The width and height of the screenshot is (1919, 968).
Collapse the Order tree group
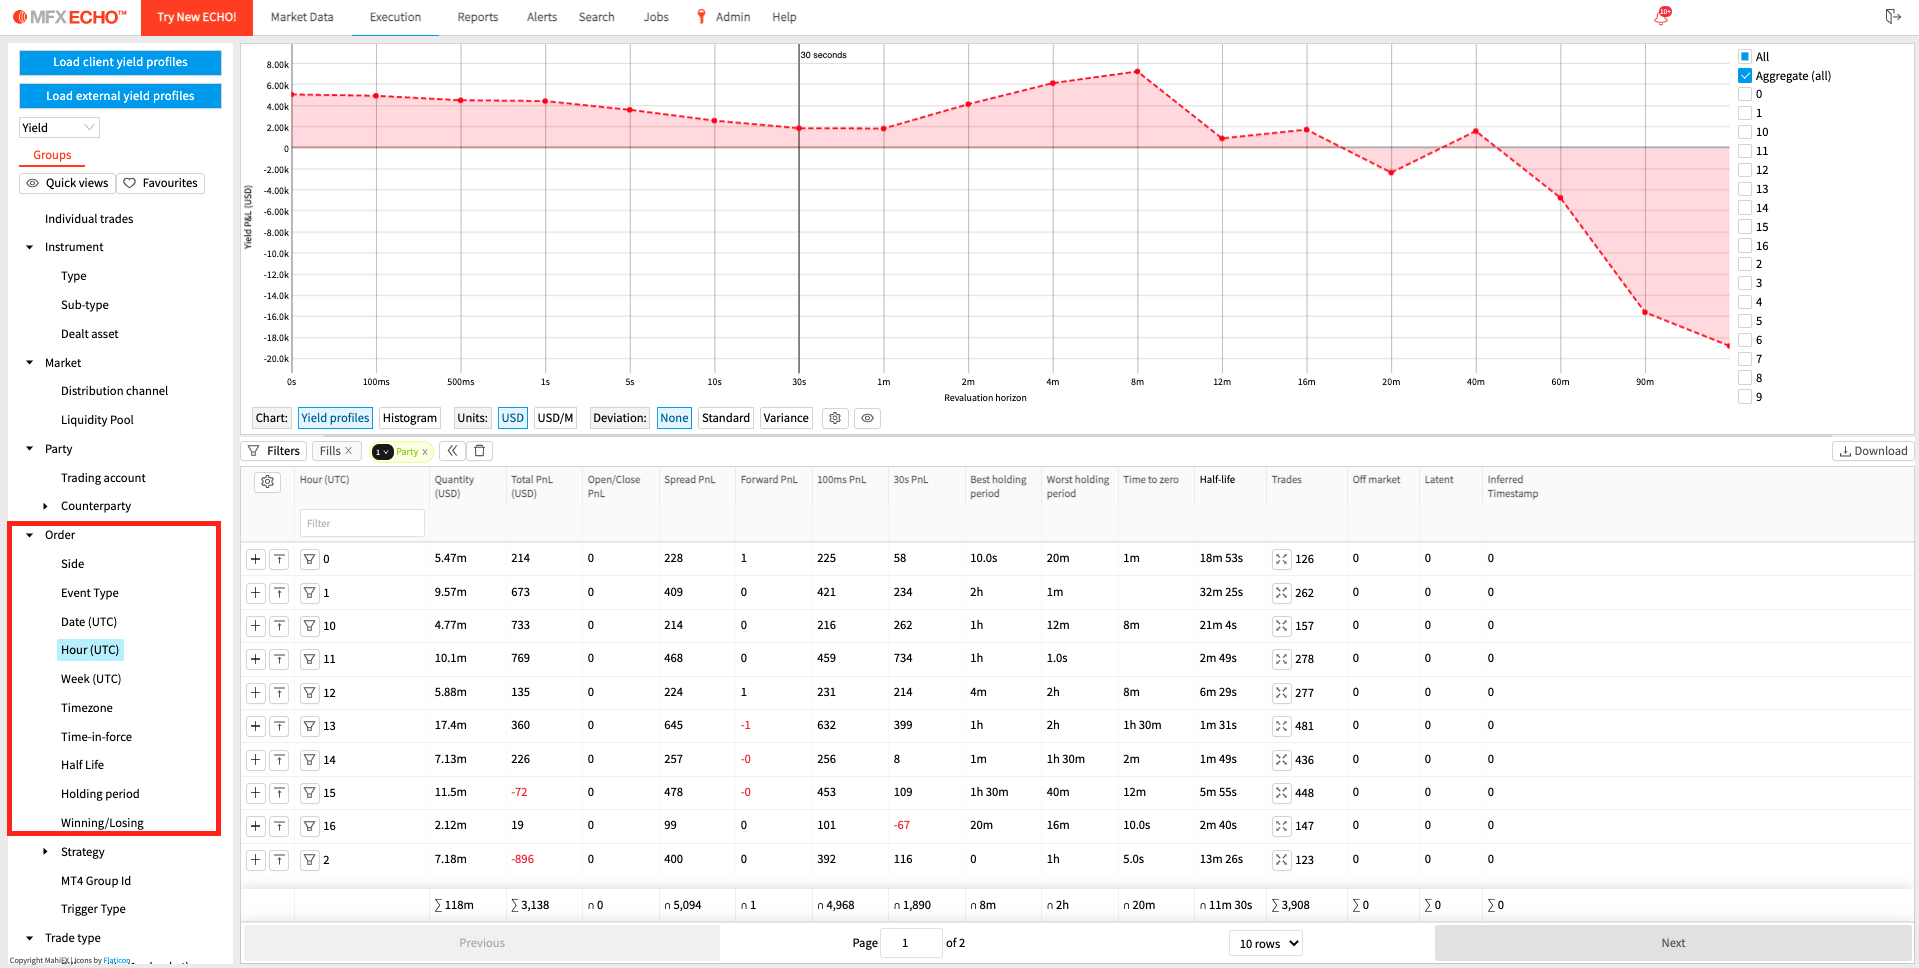coord(29,535)
